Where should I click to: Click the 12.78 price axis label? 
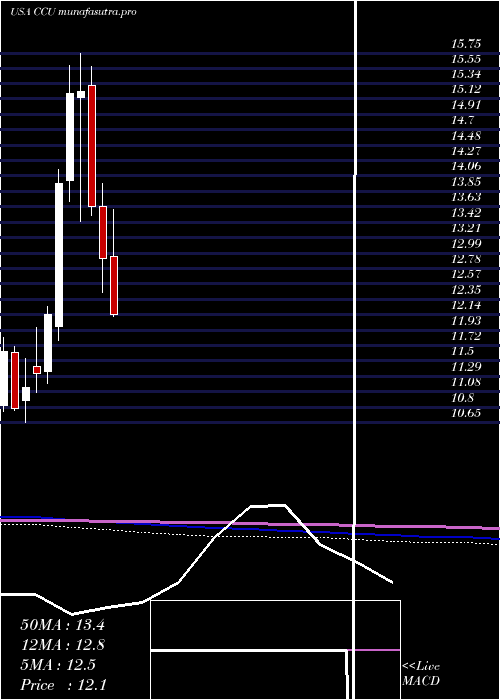(x=466, y=259)
